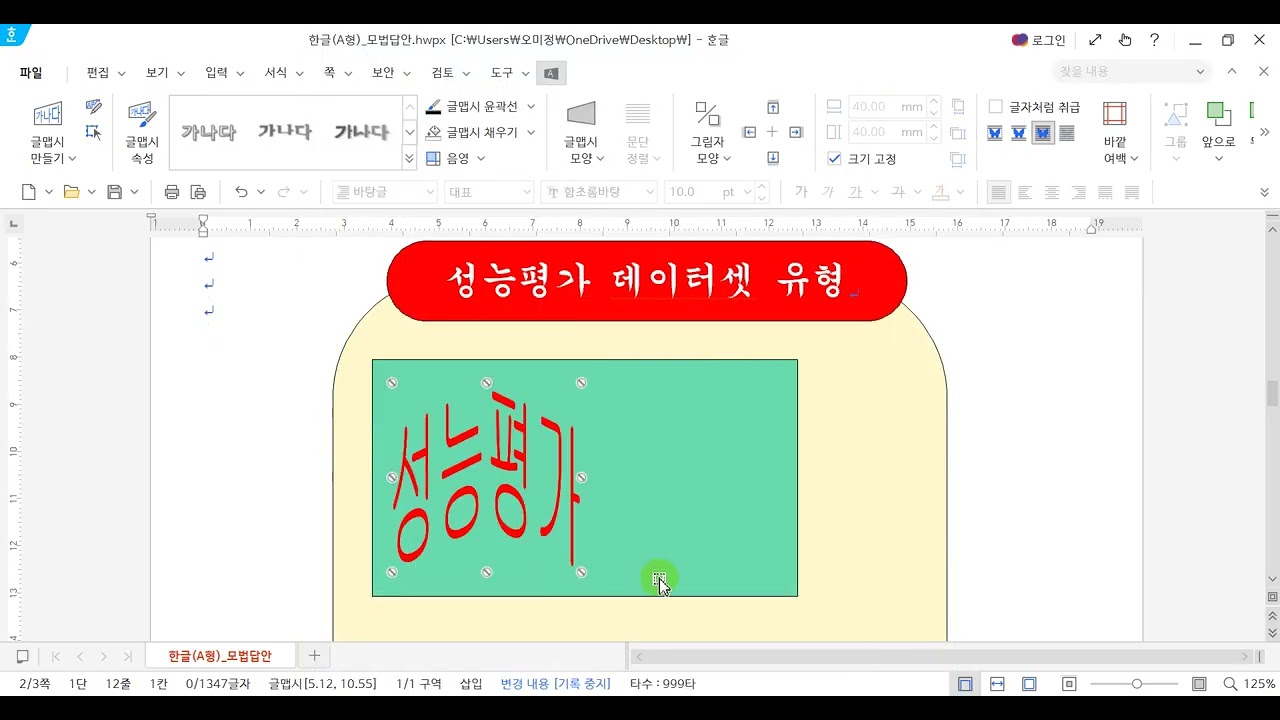This screenshot has height=720, width=1280.
Task: Click the 앞으로 bring forward icon
Action: 1218,113
